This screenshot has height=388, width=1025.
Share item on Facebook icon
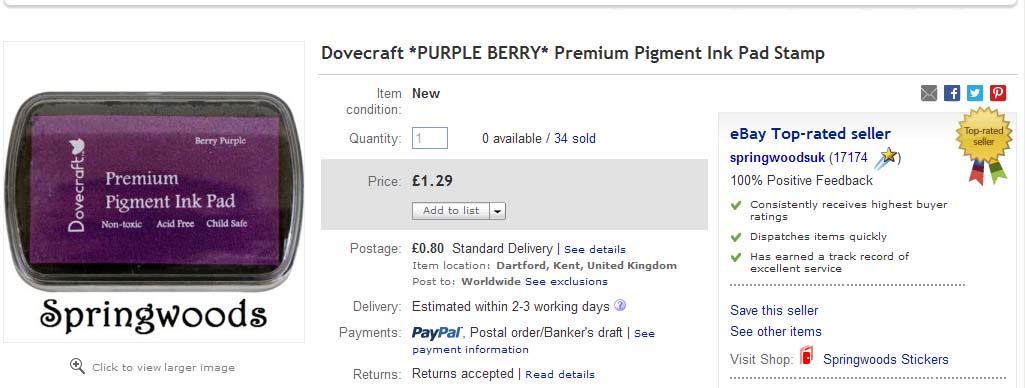[x=952, y=93]
